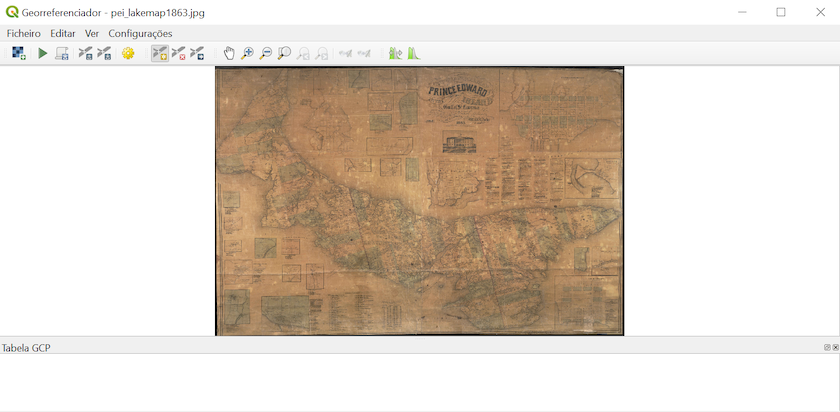This screenshot has height=412, width=840.
Task: Select the Move GCP Point tool
Action: tap(197, 53)
